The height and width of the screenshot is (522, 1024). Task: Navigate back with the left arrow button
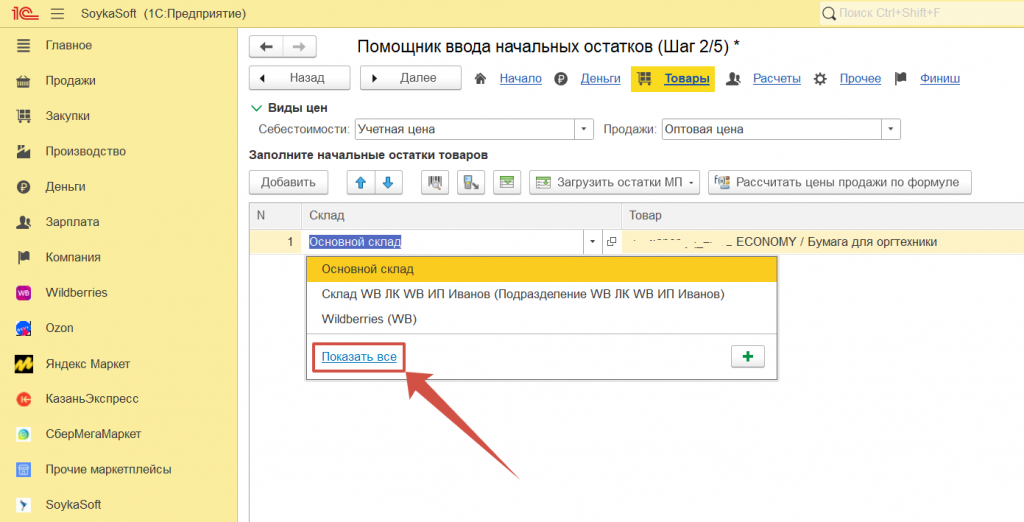(265, 46)
